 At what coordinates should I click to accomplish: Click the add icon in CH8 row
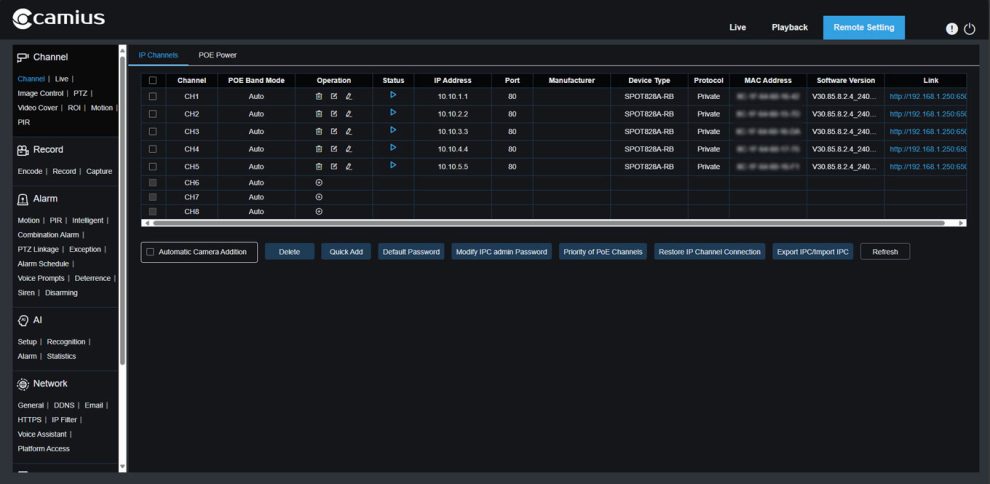pyautogui.click(x=319, y=211)
